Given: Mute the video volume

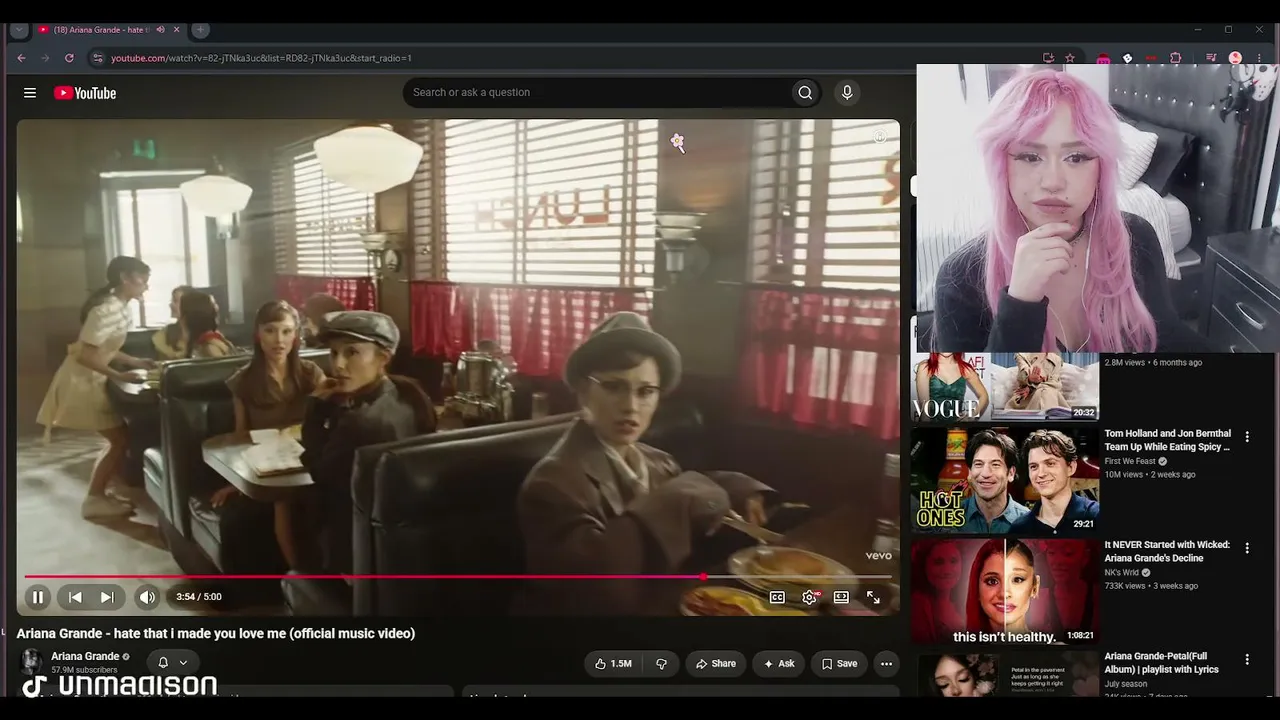Looking at the screenshot, I should (x=147, y=597).
